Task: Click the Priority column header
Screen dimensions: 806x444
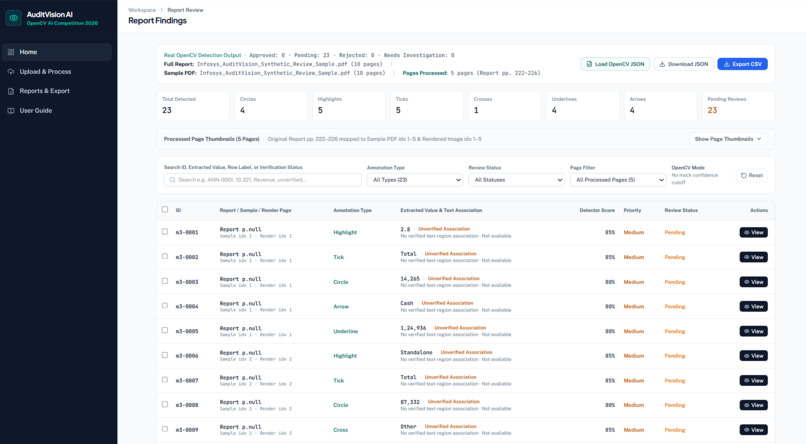Action: [632, 210]
